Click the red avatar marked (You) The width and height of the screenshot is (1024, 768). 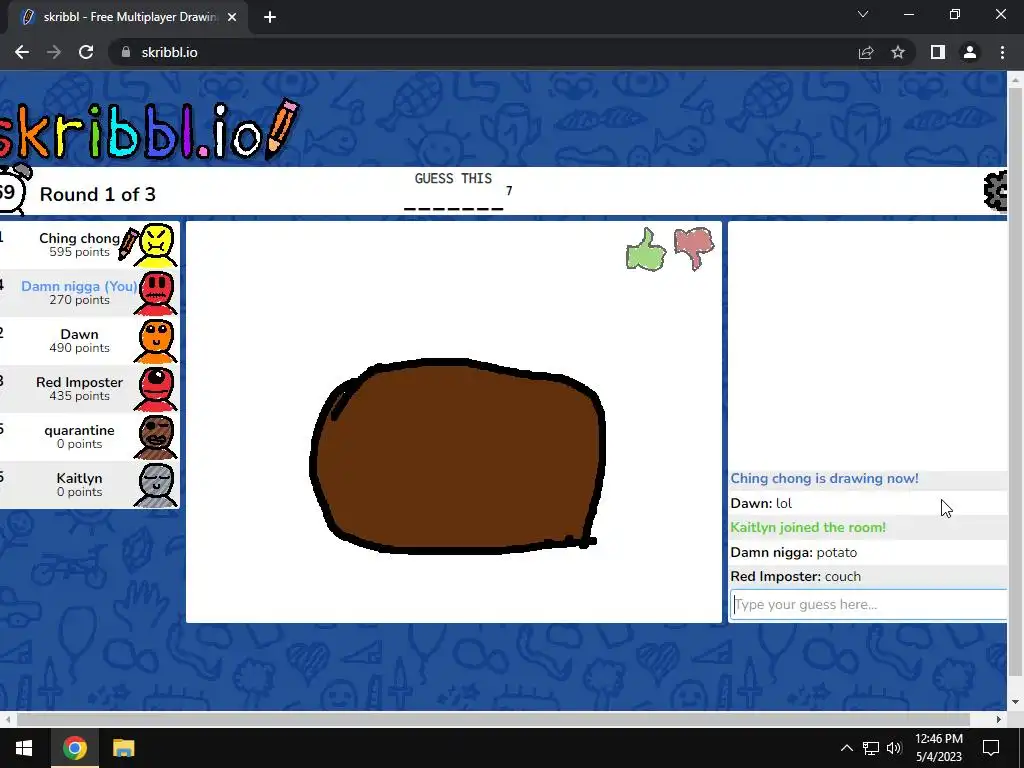[x=156, y=293]
